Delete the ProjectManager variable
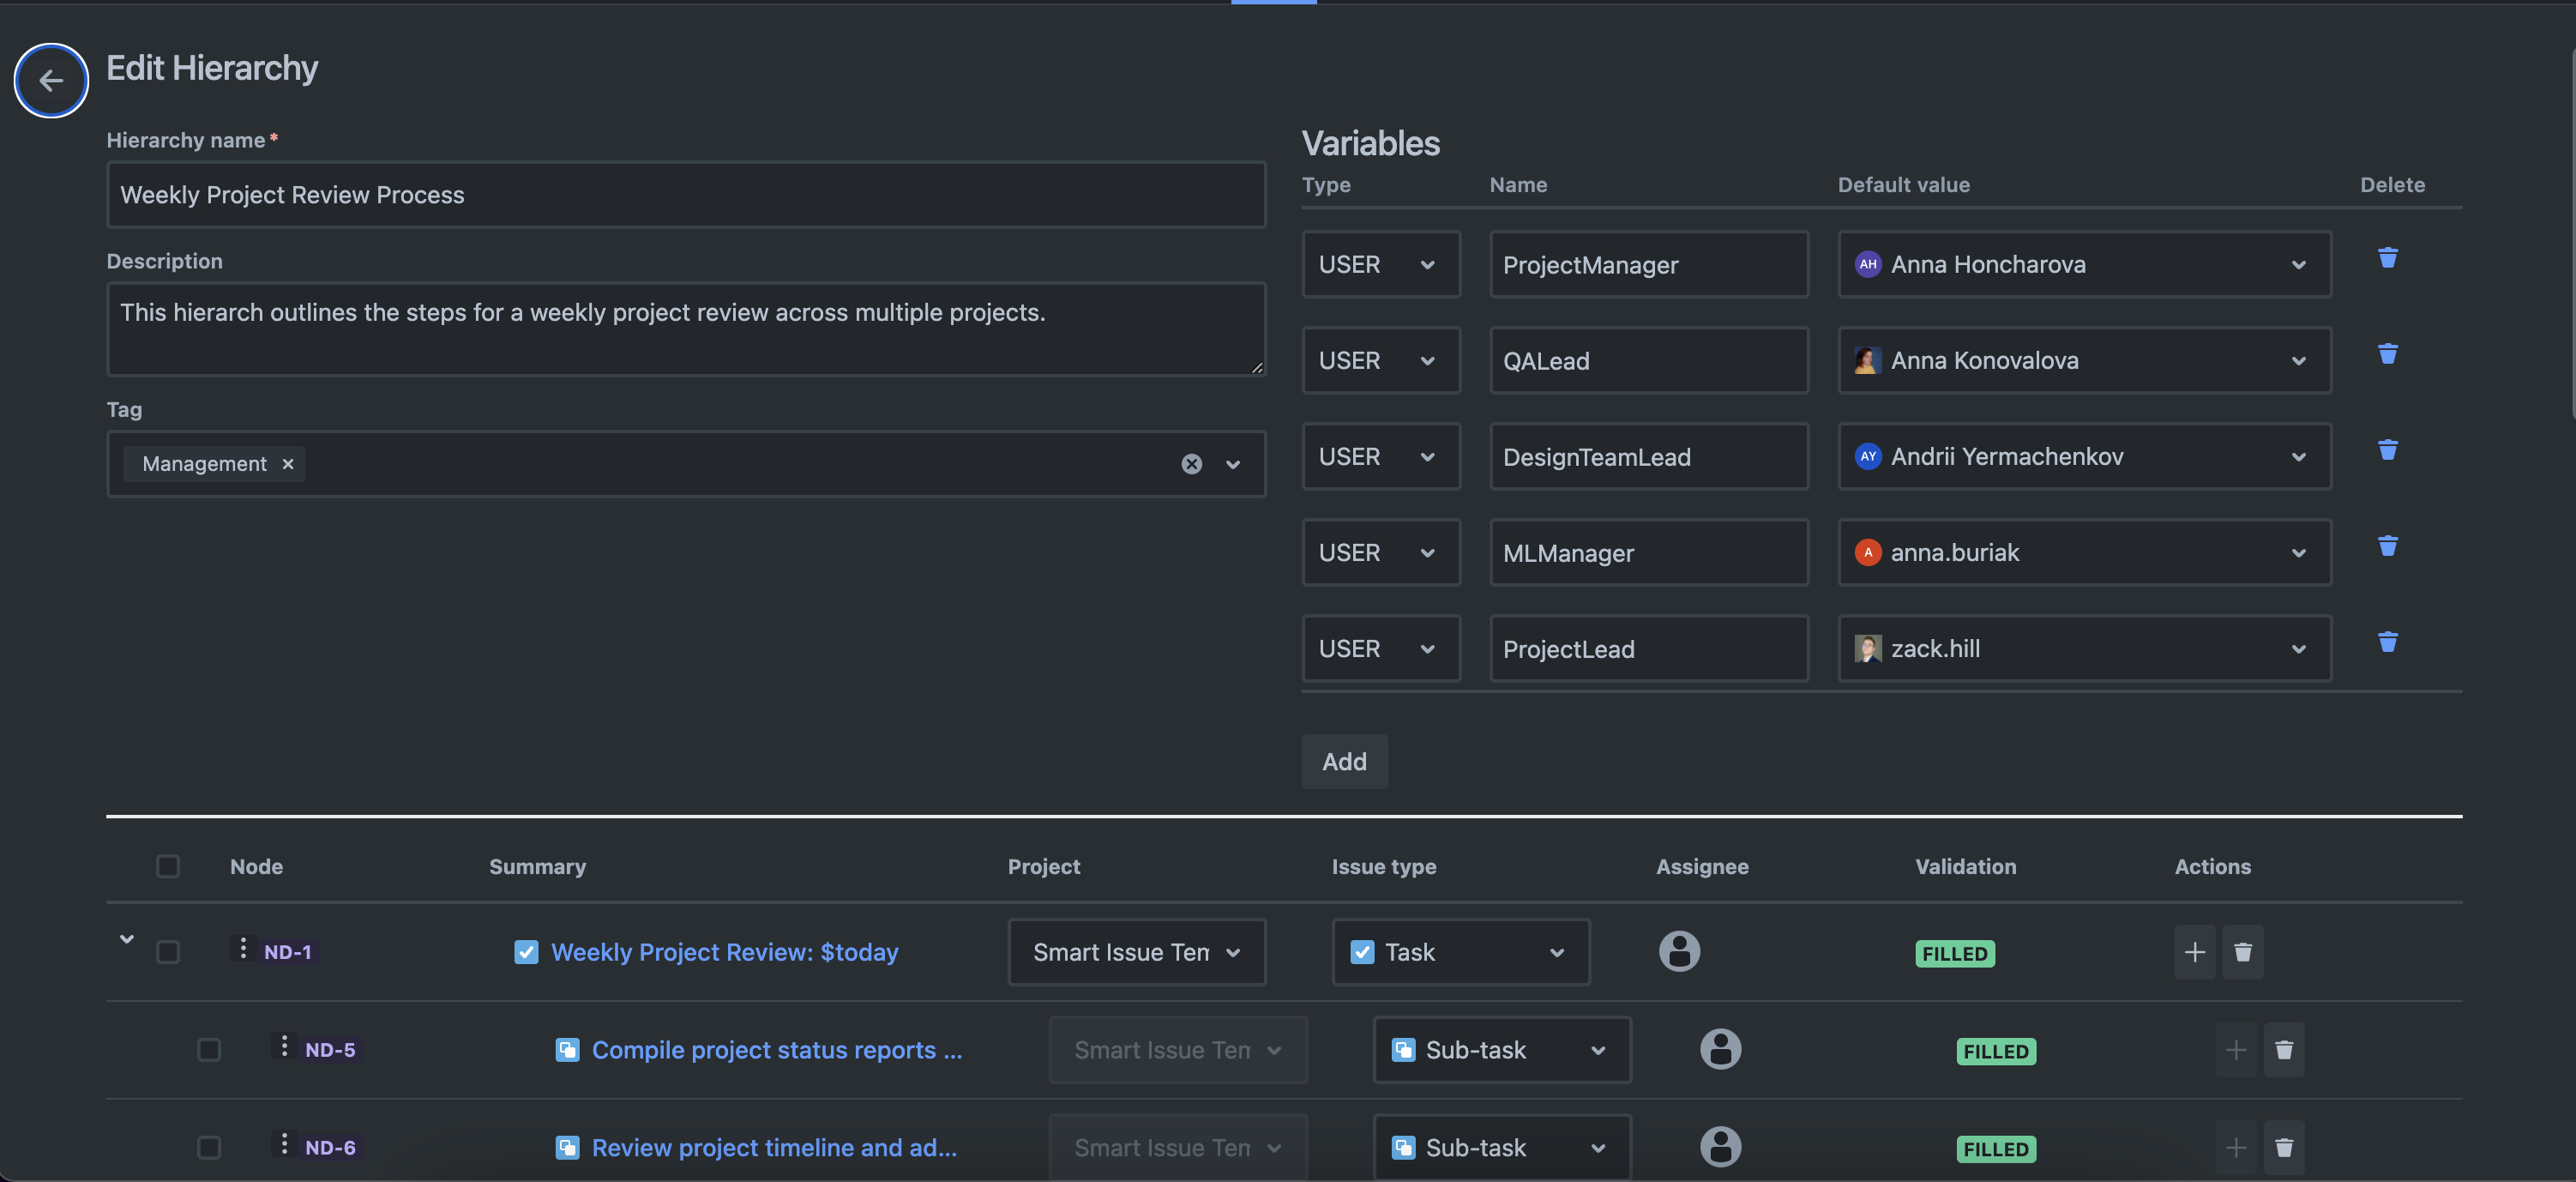This screenshot has width=2576, height=1182. (x=2387, y=258)
